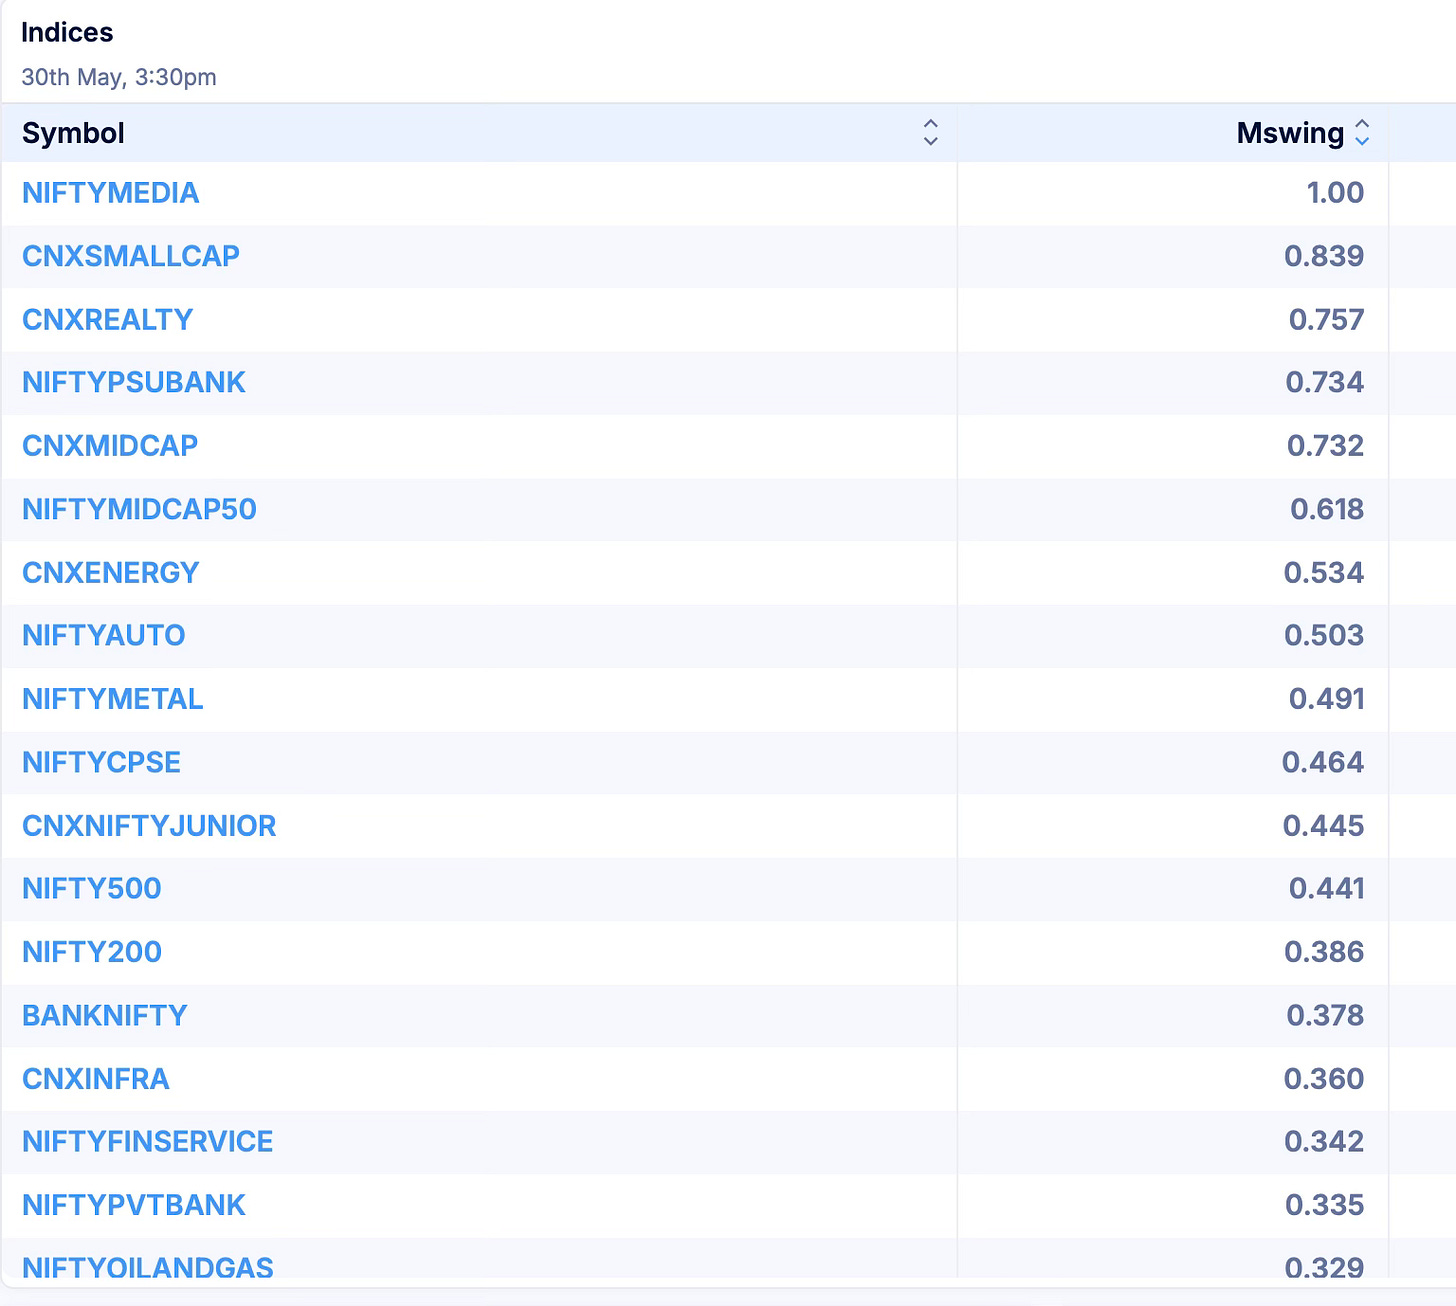Viewport: 1456px width, 1306px height.
Task: Open the NIFTYAUTO index link
Action: [104, 635]
